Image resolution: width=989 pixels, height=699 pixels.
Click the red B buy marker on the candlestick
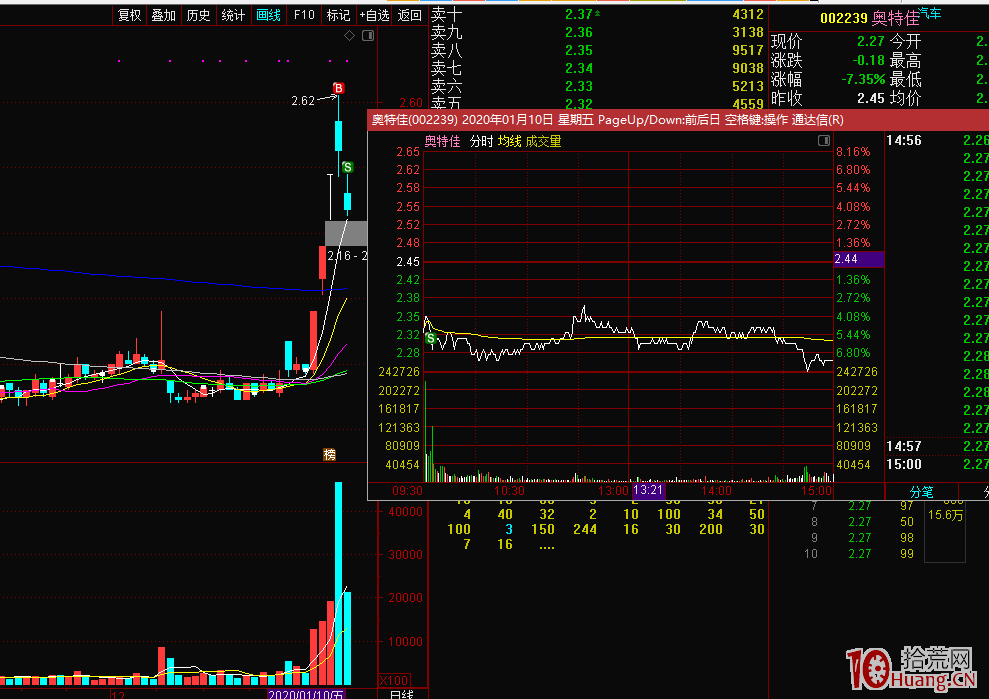tap(339, 89)
